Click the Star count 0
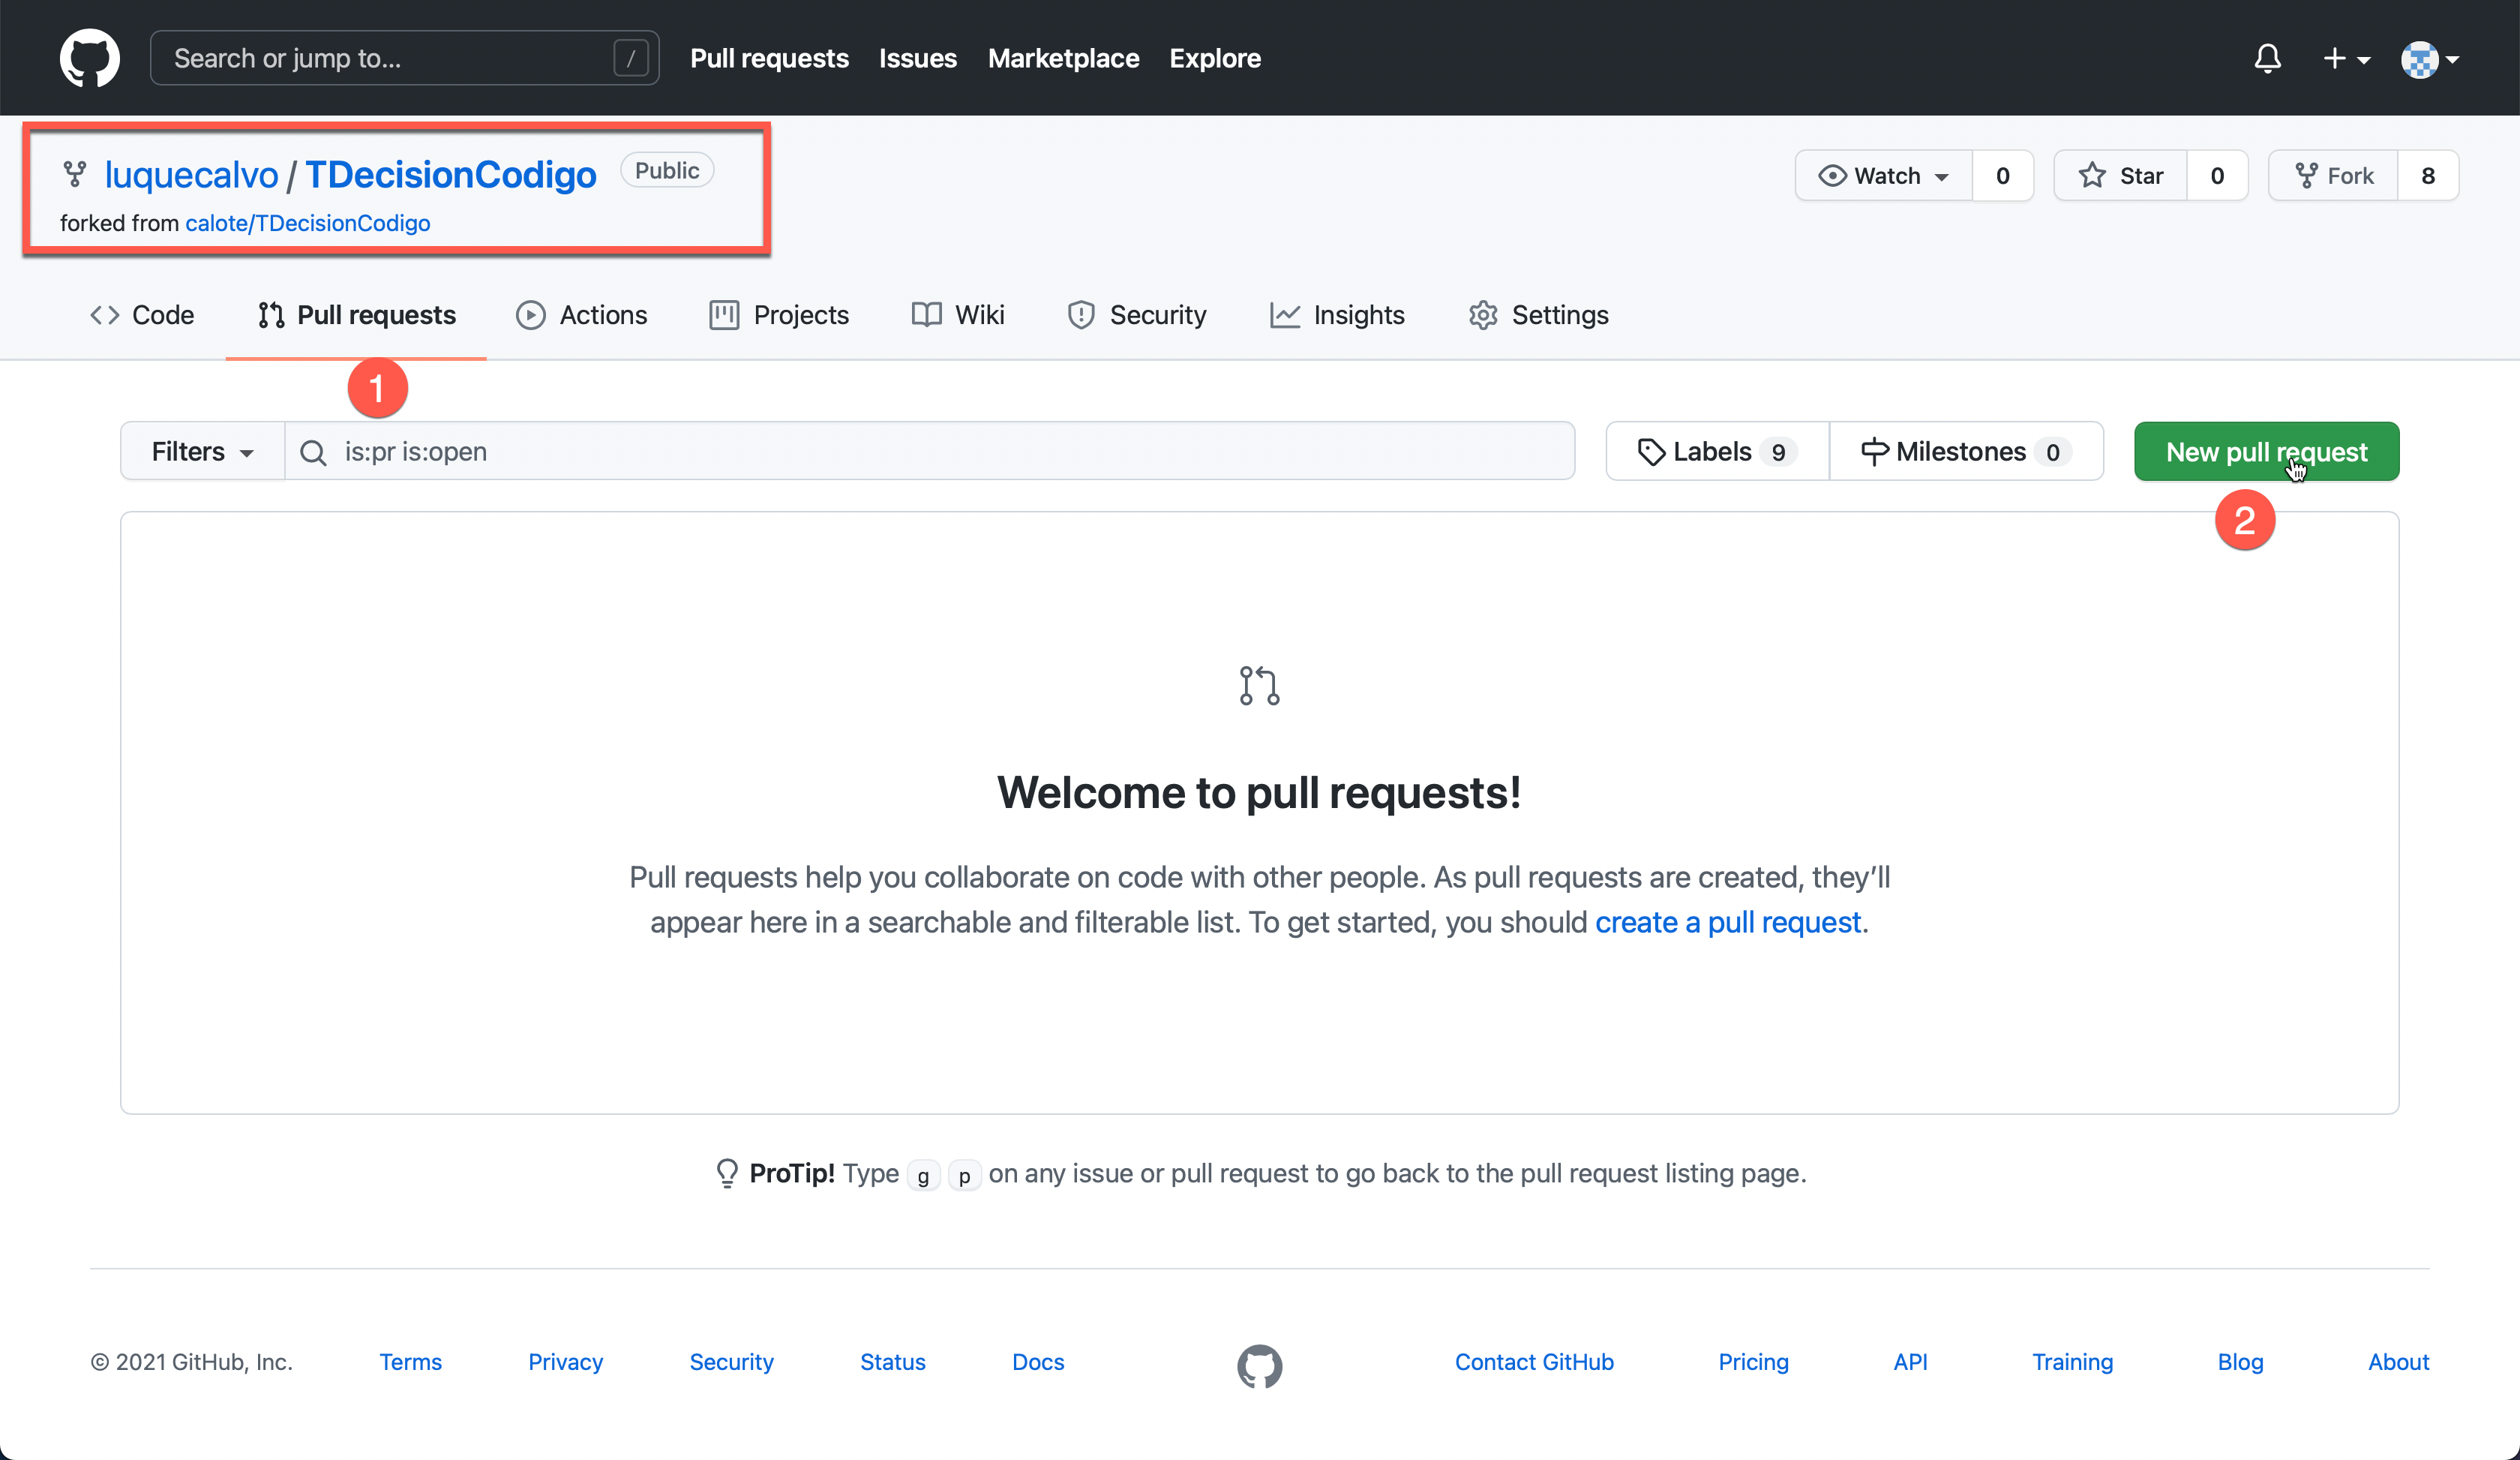Image resolution: width=2520 pixels, height=1460 pixels. [x=2217, y=175]
